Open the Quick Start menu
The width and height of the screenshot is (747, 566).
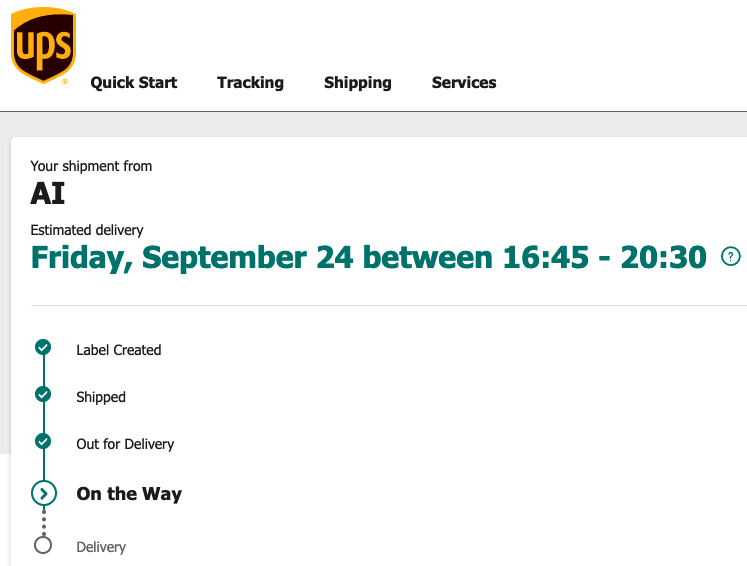click(x=134, y=83)
